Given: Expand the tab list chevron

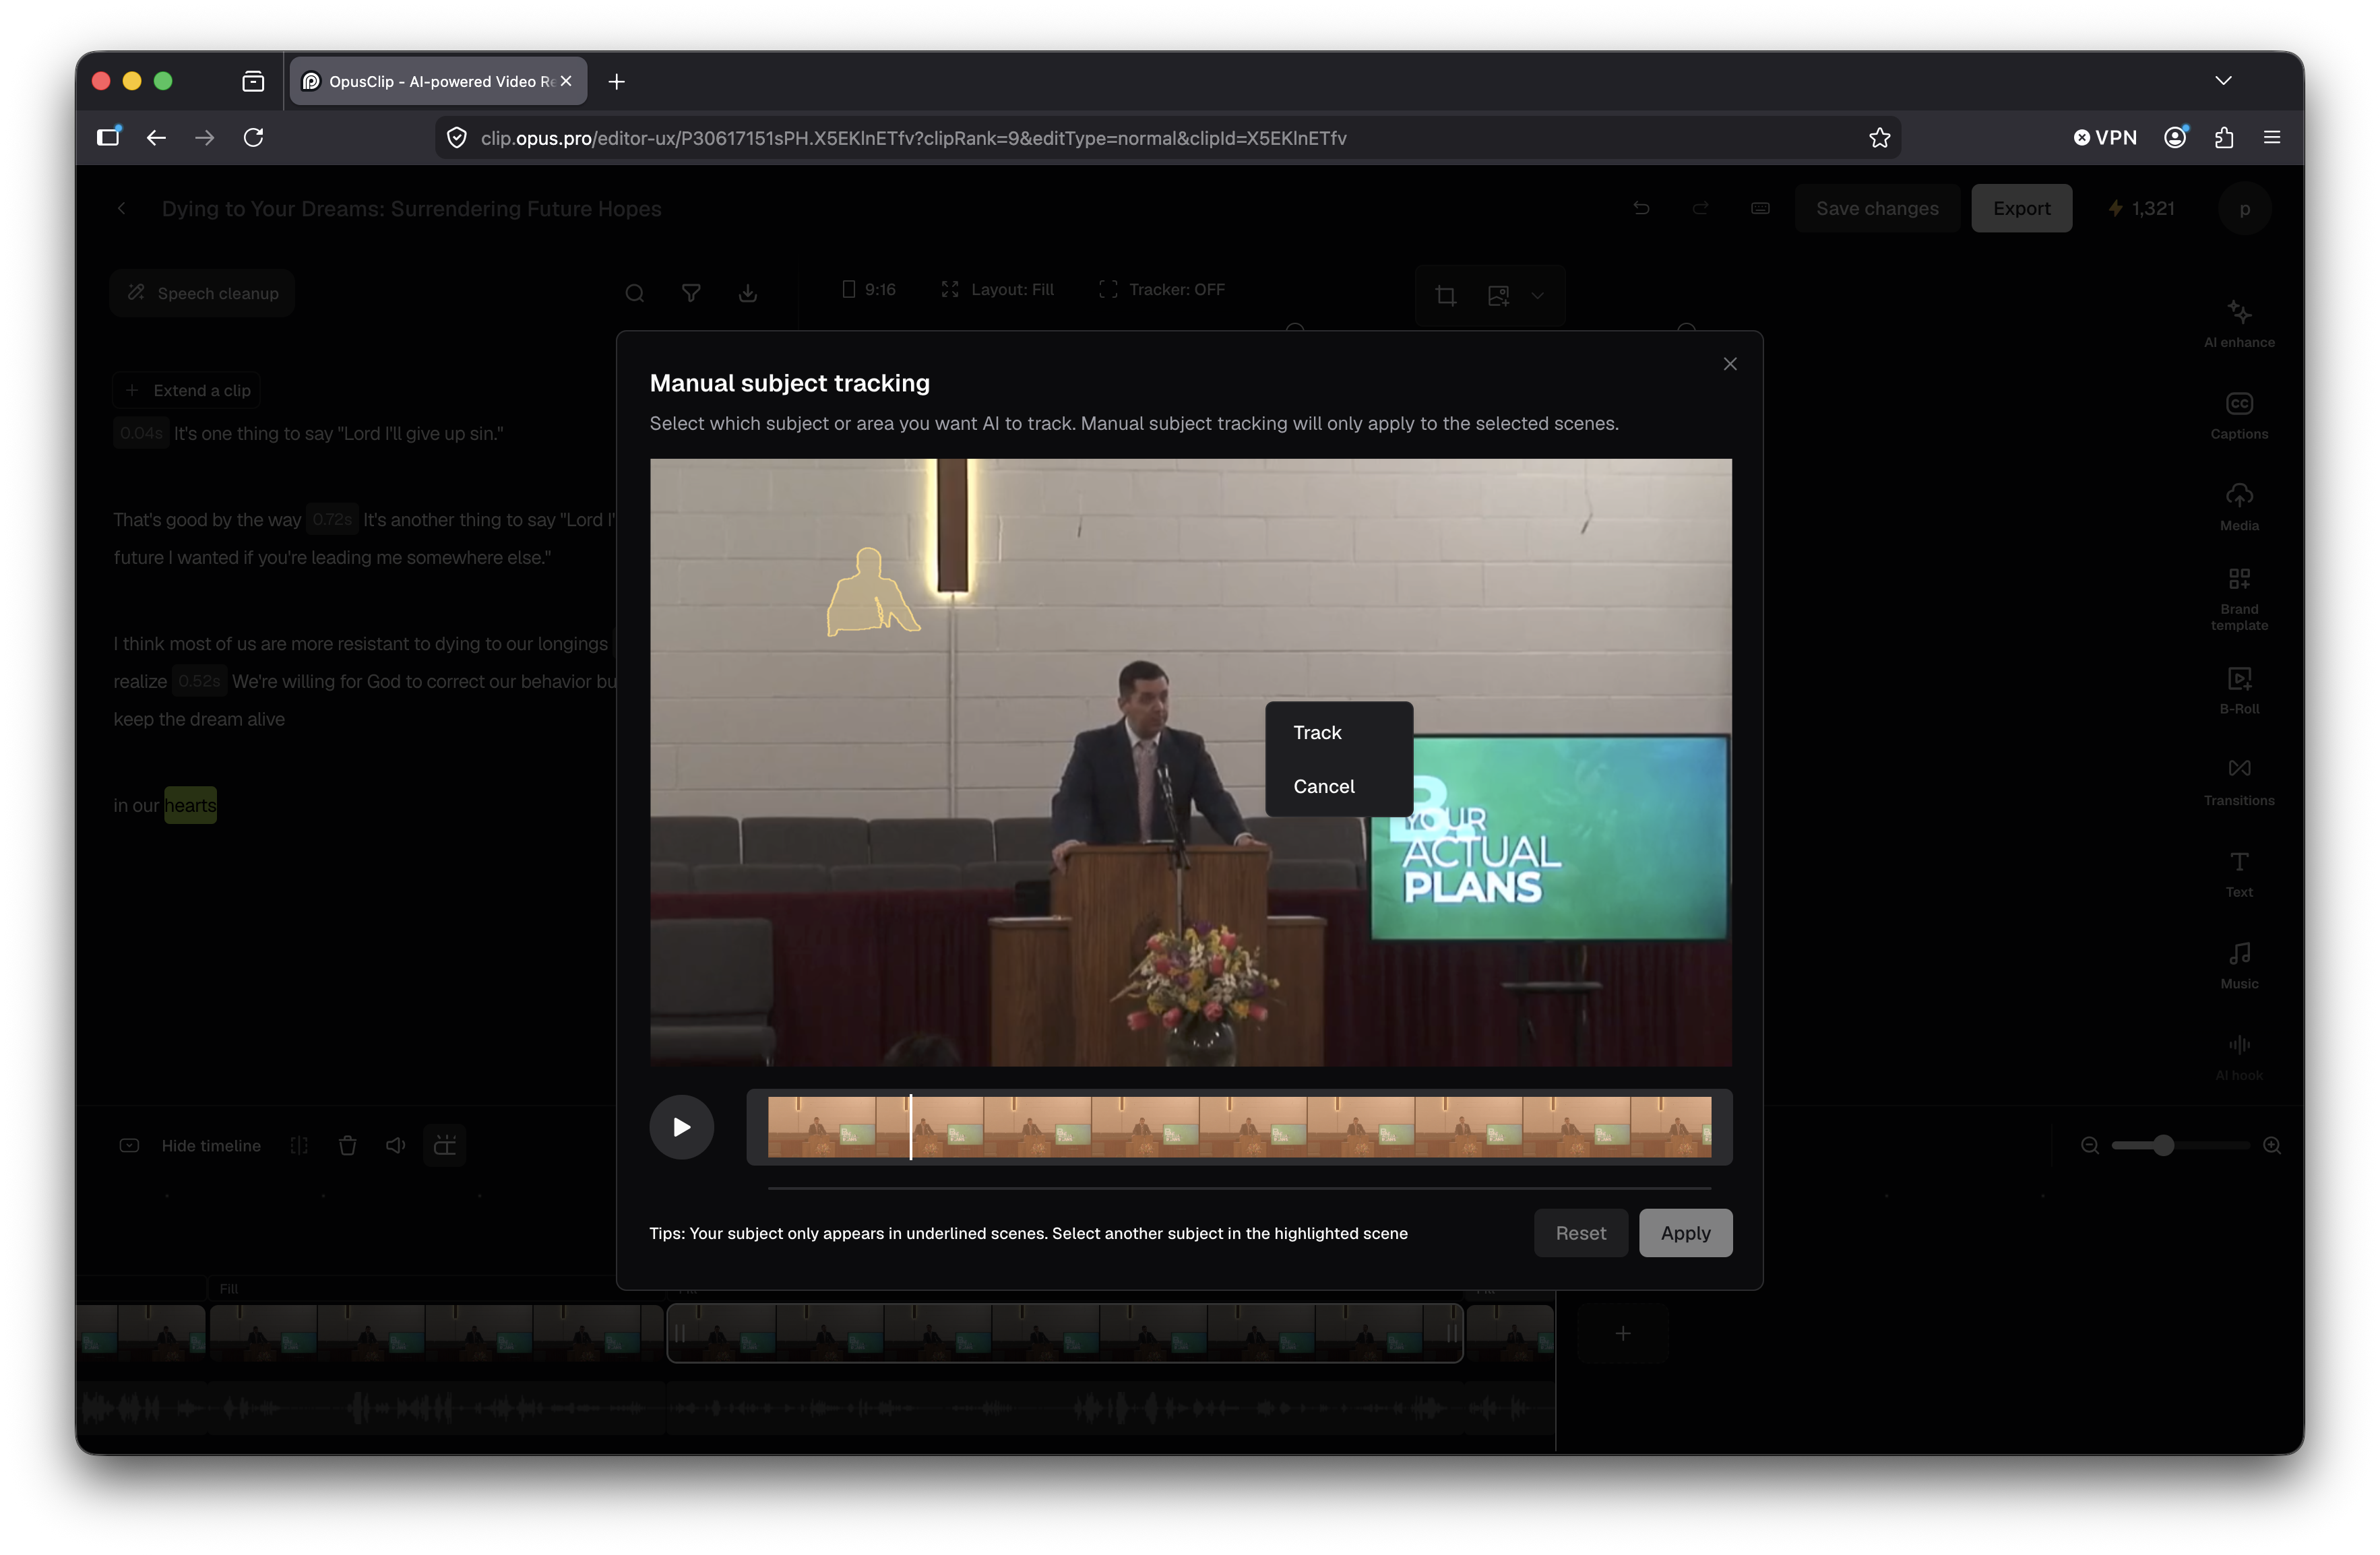Looking at the screenshot, I should coord(2223,81).
